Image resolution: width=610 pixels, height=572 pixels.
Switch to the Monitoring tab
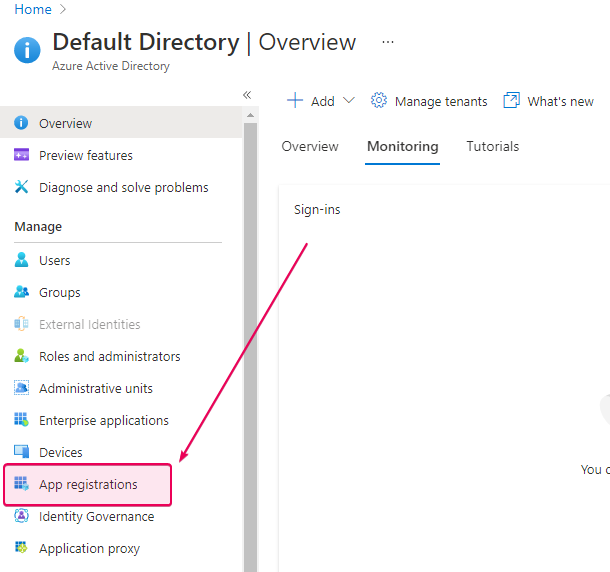tap(403, 146)
